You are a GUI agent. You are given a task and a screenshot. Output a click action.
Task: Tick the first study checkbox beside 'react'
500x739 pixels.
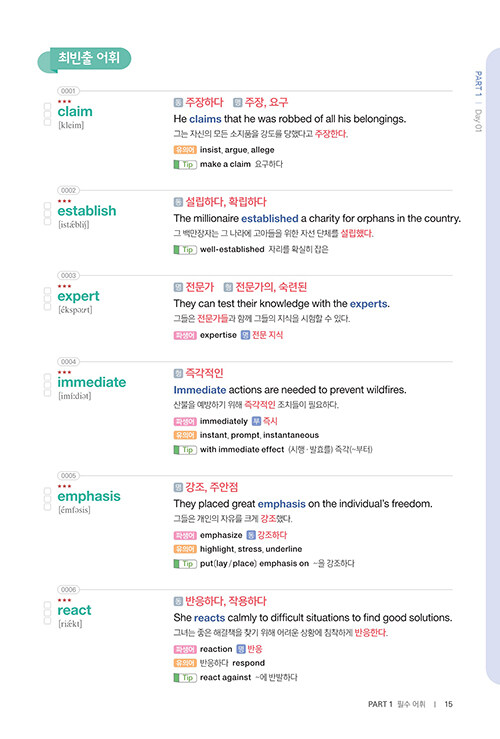coord(47,605)
